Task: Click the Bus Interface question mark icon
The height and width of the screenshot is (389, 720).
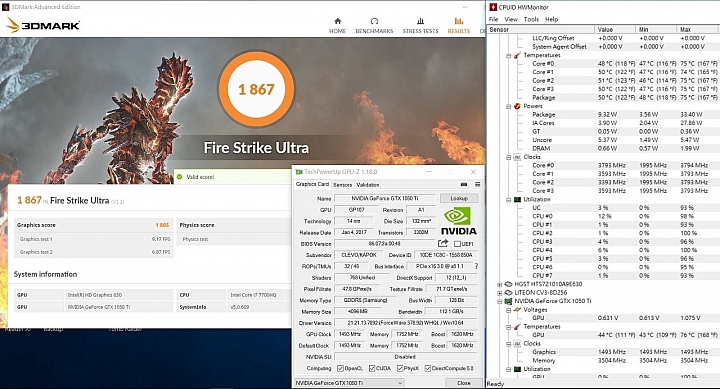Action: tap(476, 266)
